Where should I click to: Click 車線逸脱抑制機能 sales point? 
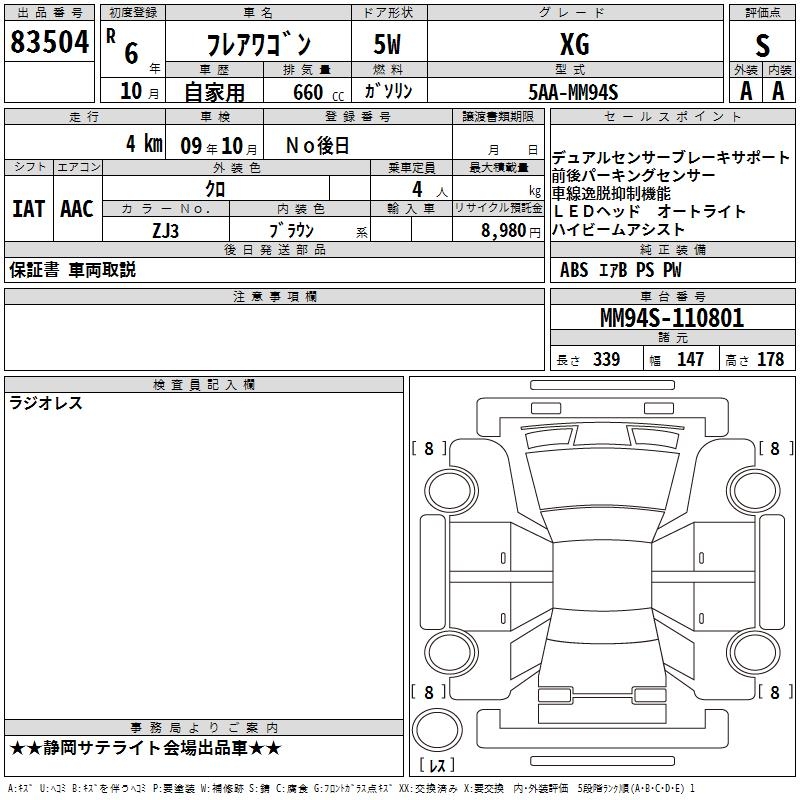[611, 193]
